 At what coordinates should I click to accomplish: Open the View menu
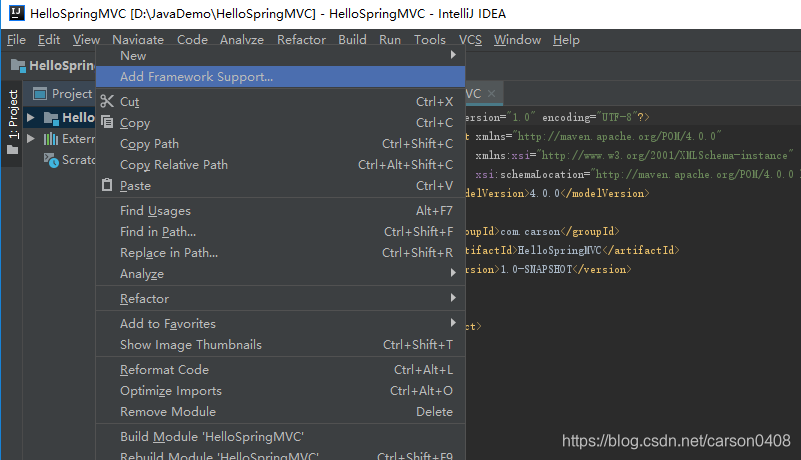86,39
